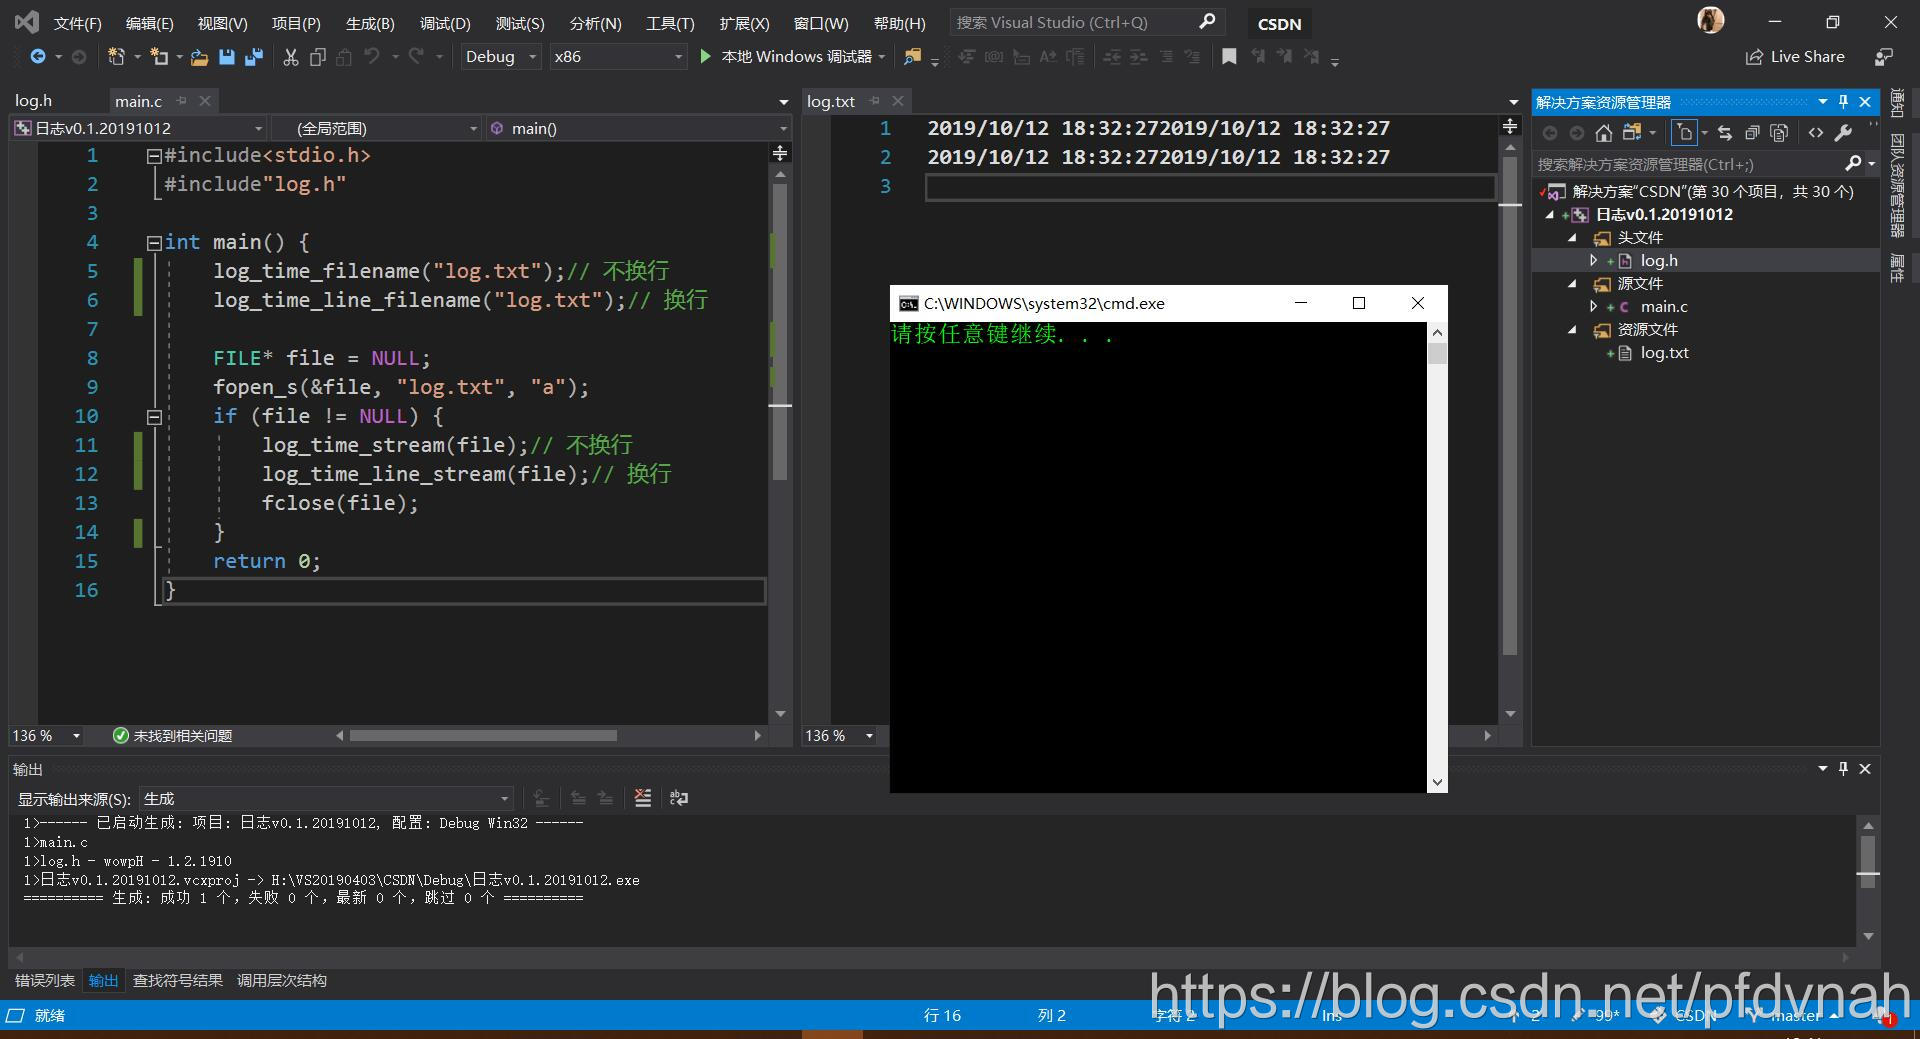Select log.h in Solution Explorer tree
Screen dimensions: 1920x1039
pyautogui.click(x=1659, y=261)
